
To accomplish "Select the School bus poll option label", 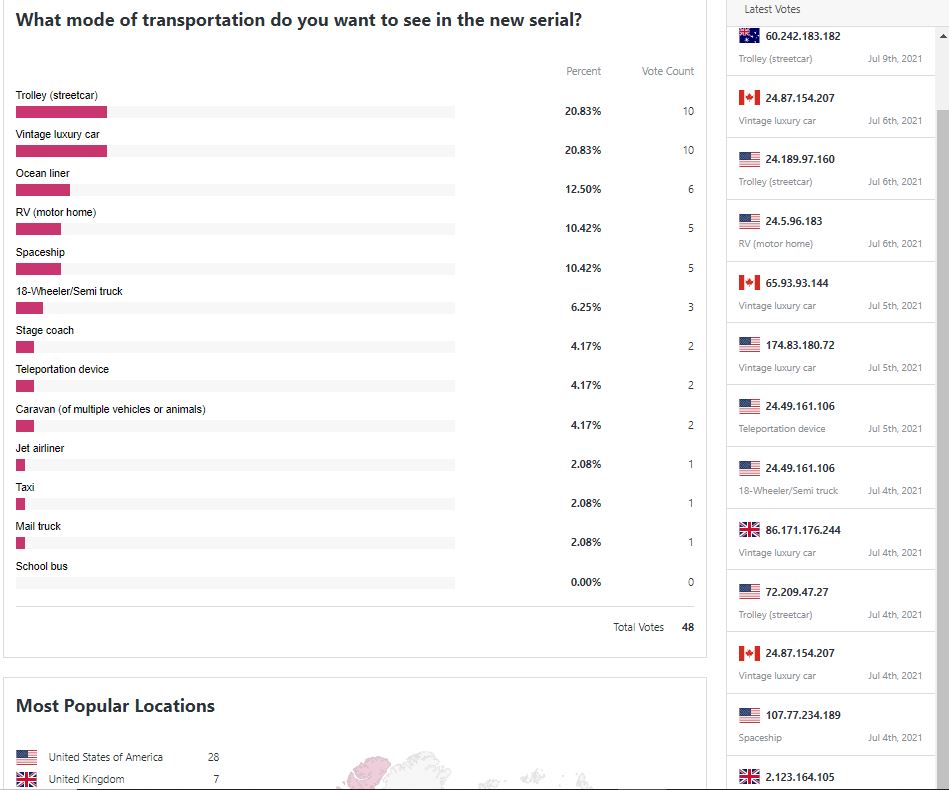I will 39,566.
